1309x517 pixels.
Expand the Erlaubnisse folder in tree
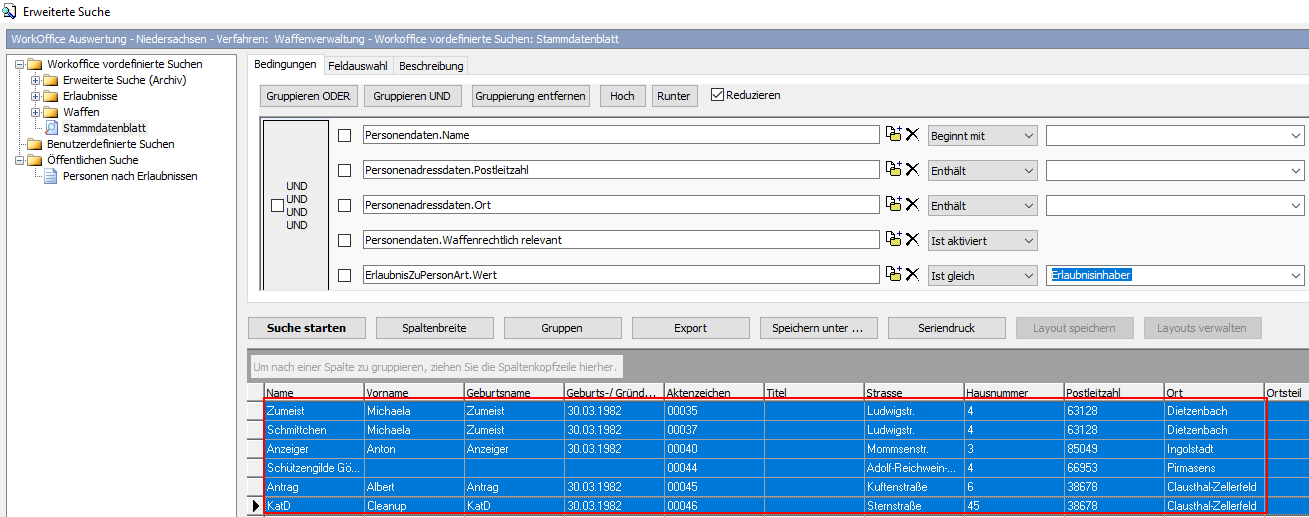[36, 96]
